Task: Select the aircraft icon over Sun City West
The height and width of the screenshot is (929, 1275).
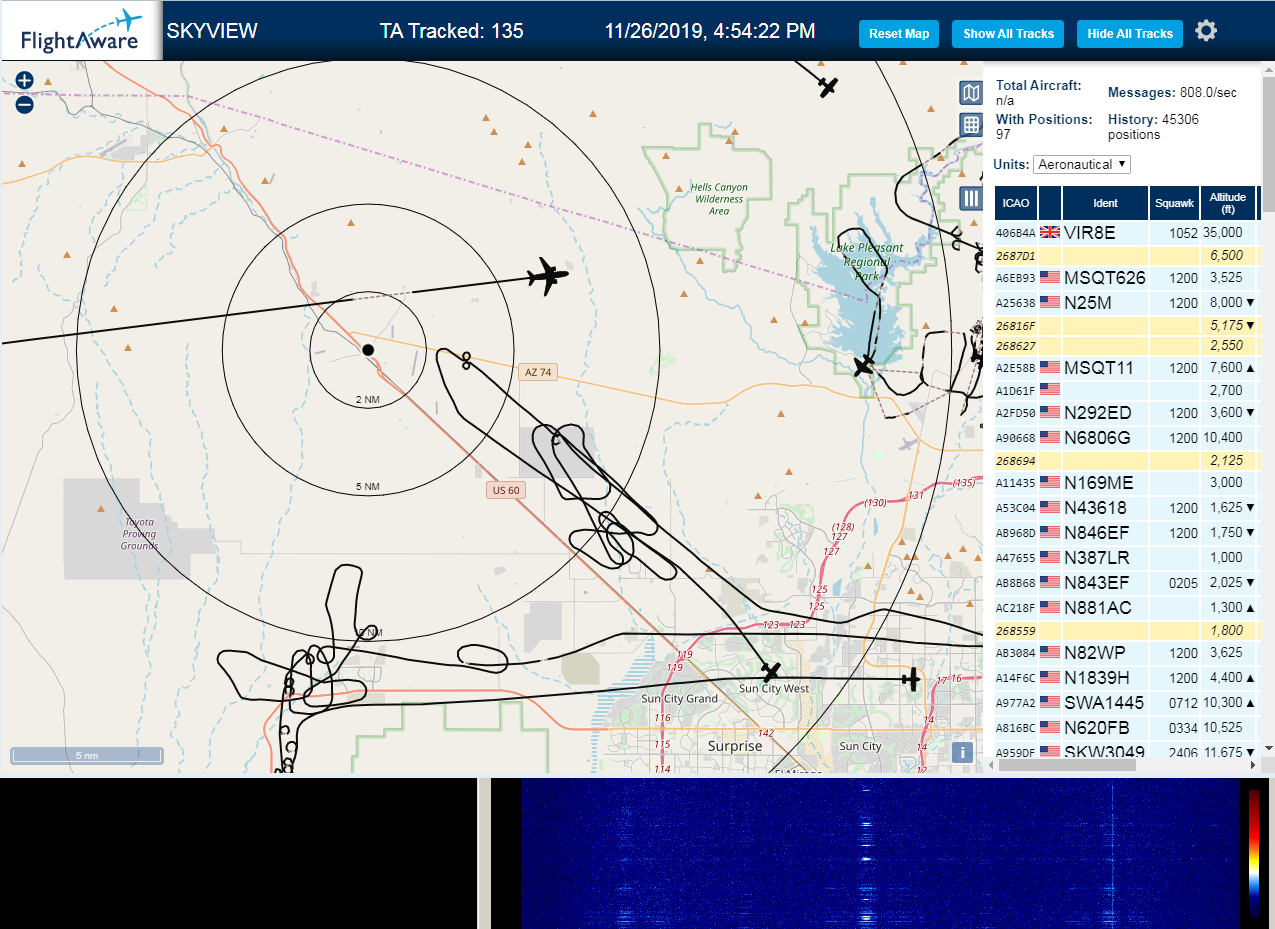Action: pyautogui.click(x=771, y=671)
